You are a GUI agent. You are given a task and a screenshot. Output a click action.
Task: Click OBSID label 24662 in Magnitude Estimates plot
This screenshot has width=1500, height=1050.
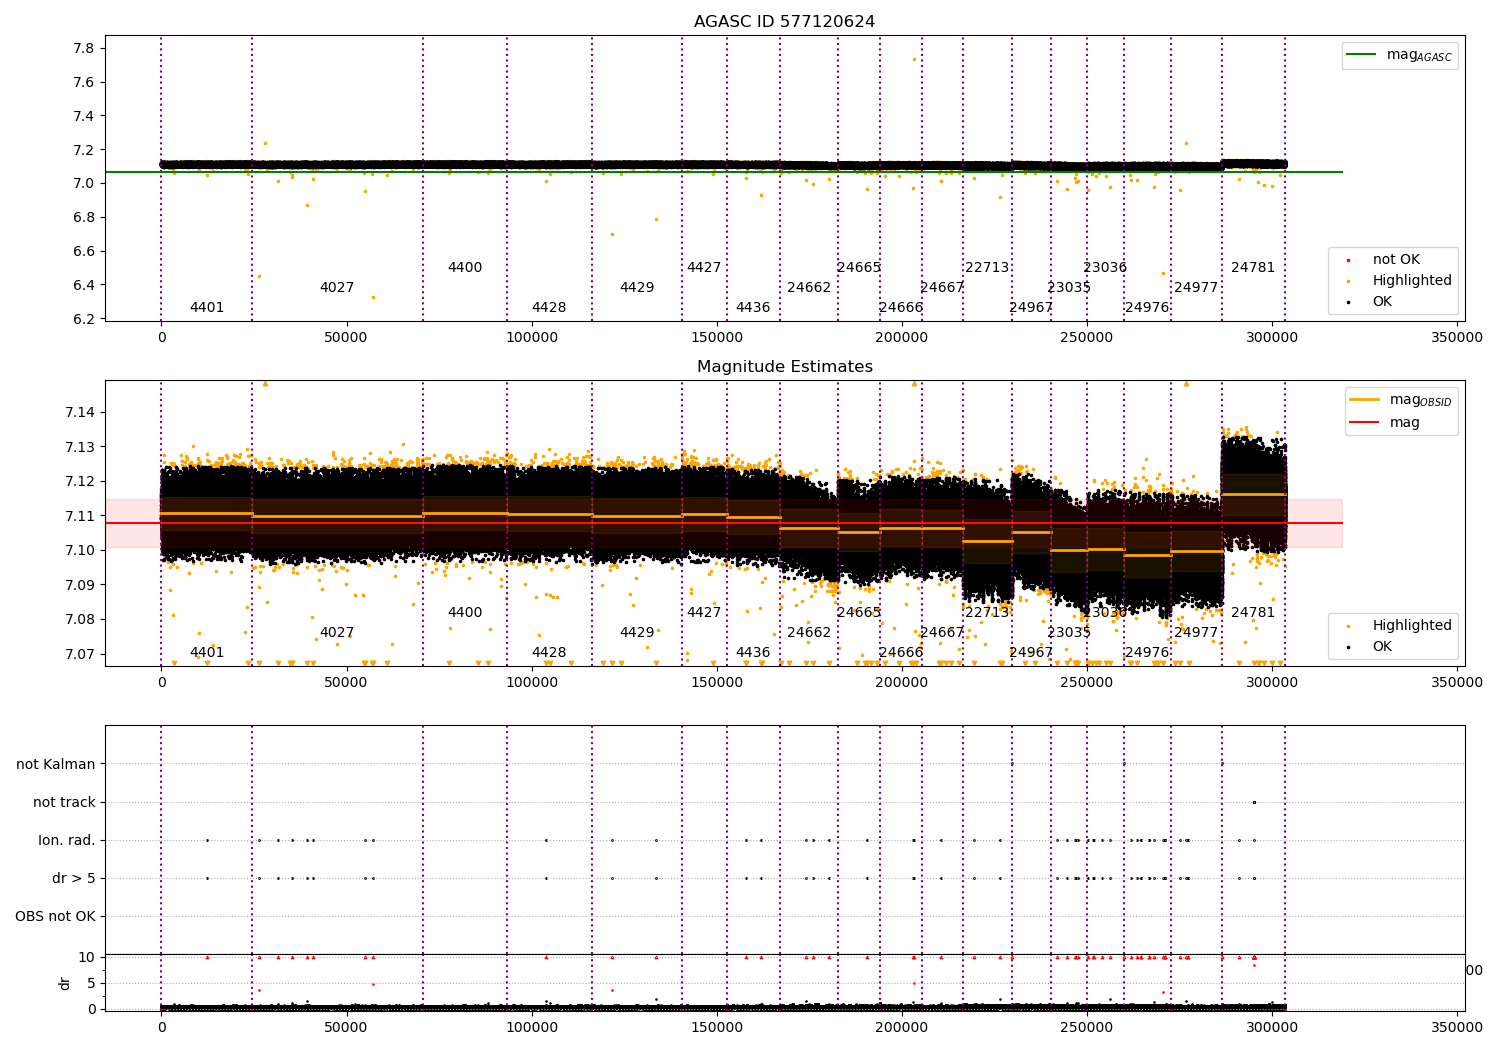point(809,633)
